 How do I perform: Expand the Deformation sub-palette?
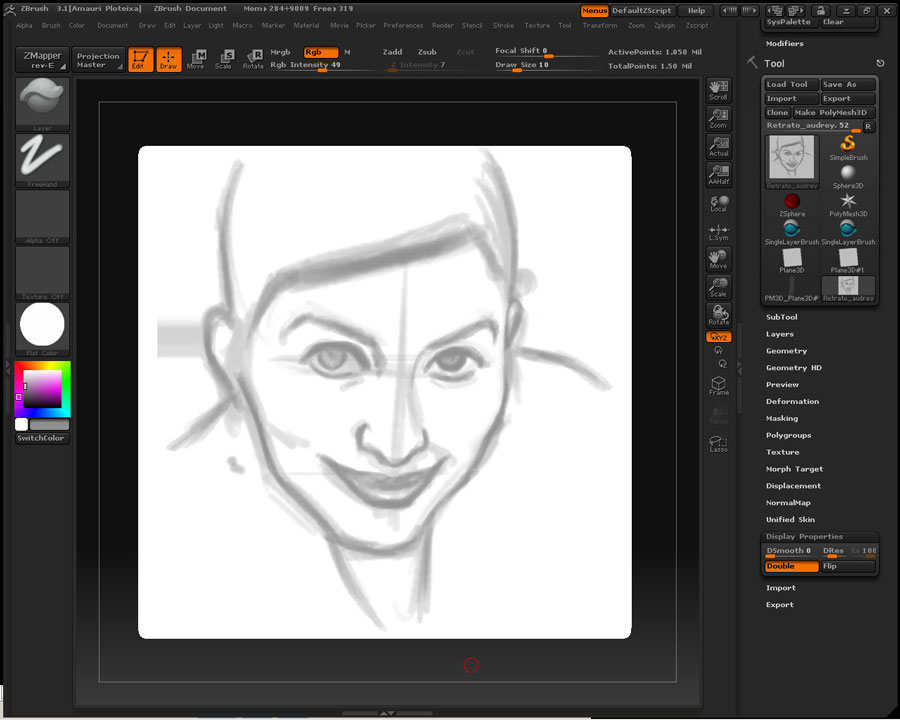point(793,401)
